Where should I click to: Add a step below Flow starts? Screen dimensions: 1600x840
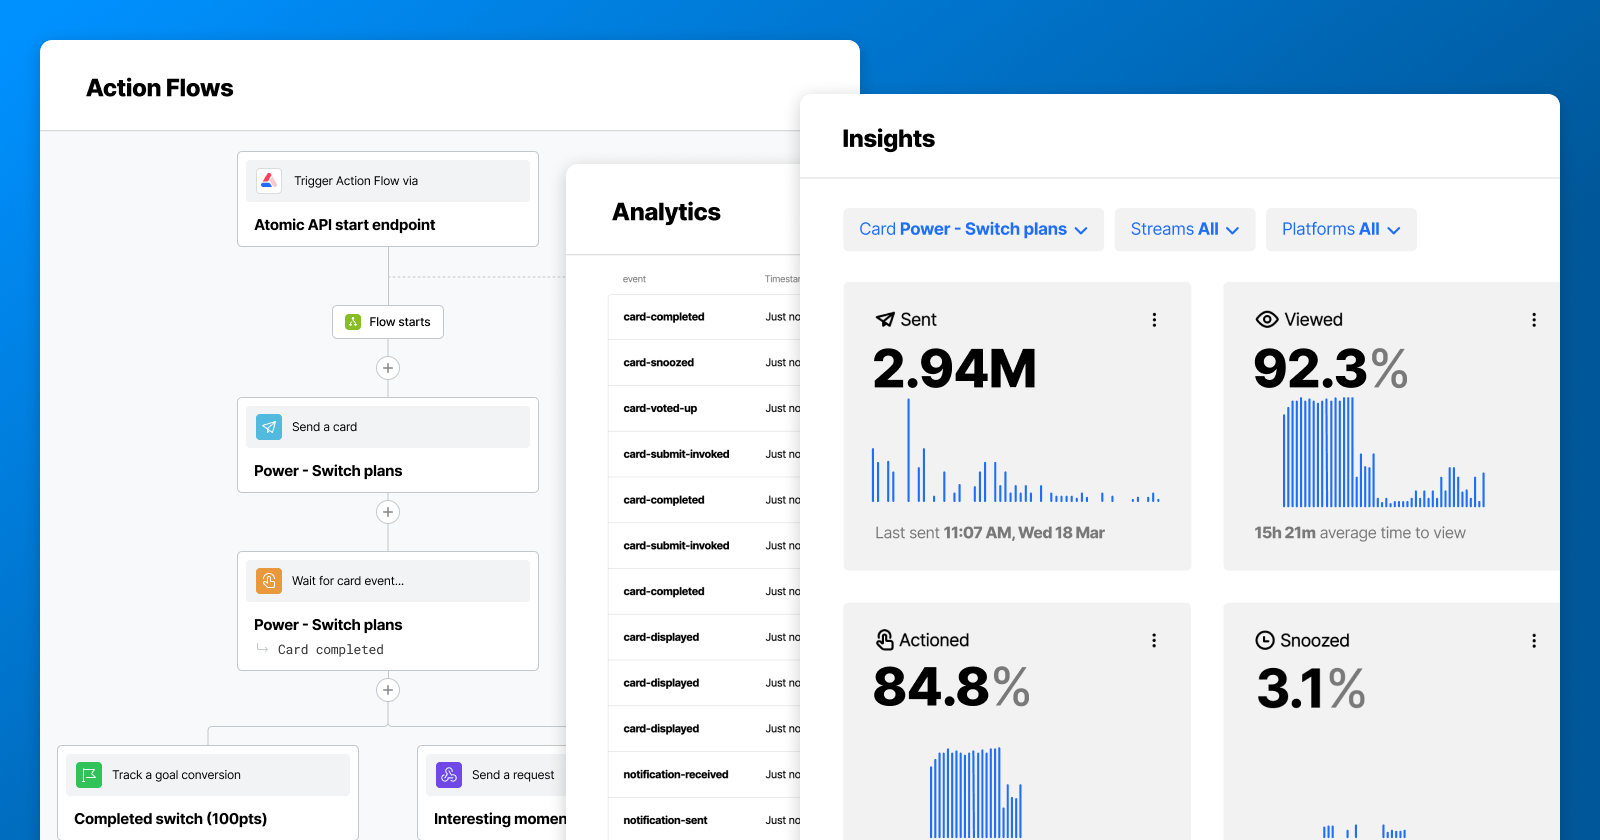pos(388,368)
